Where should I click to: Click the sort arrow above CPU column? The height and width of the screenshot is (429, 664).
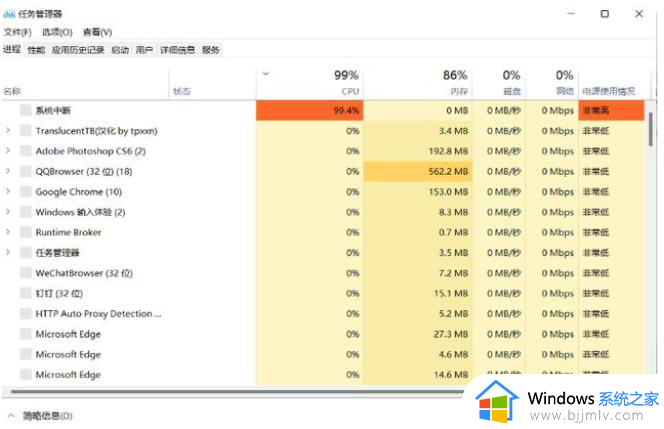266,74
